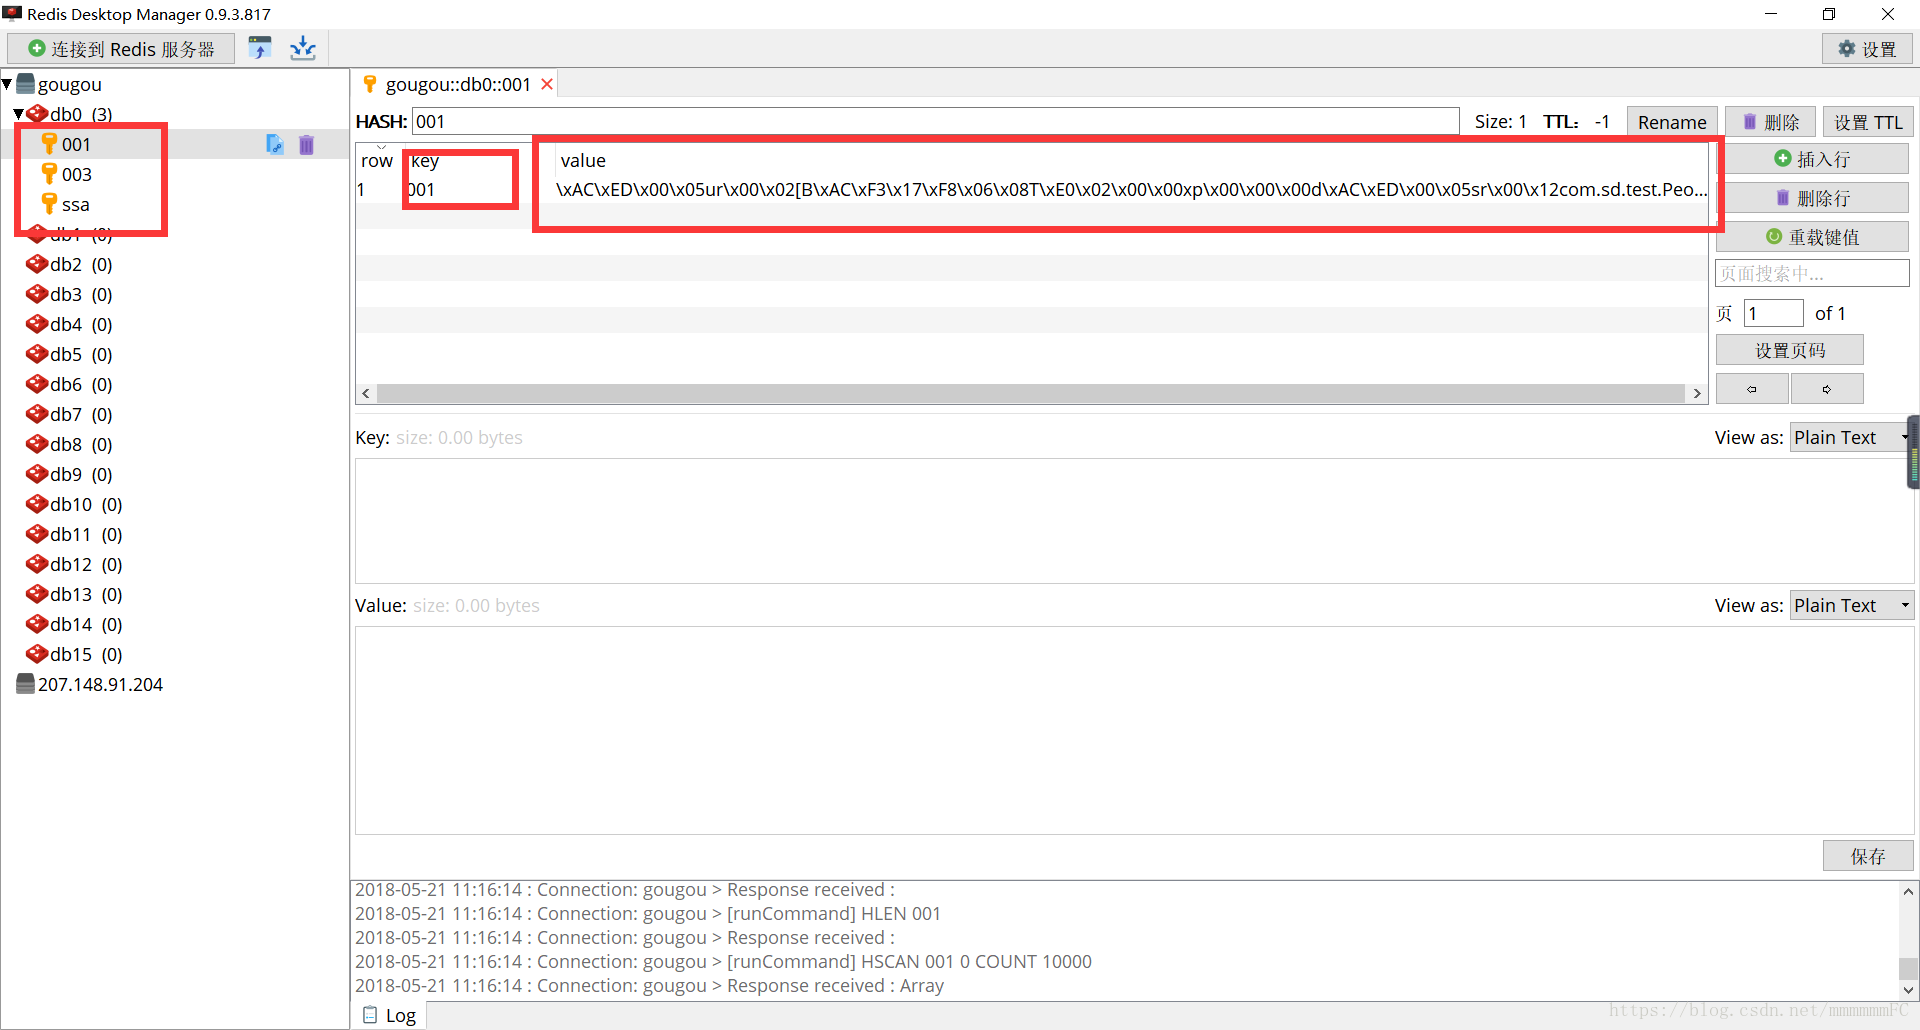Click the Value text editor area

(x=1134, y=731)
